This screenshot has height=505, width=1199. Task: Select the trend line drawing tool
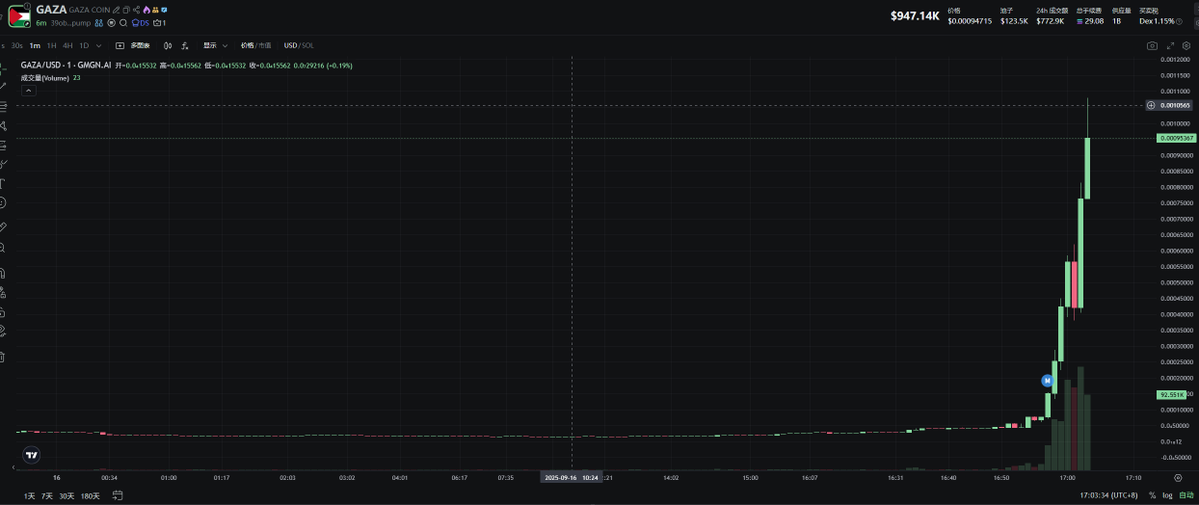tap(4, 86)
